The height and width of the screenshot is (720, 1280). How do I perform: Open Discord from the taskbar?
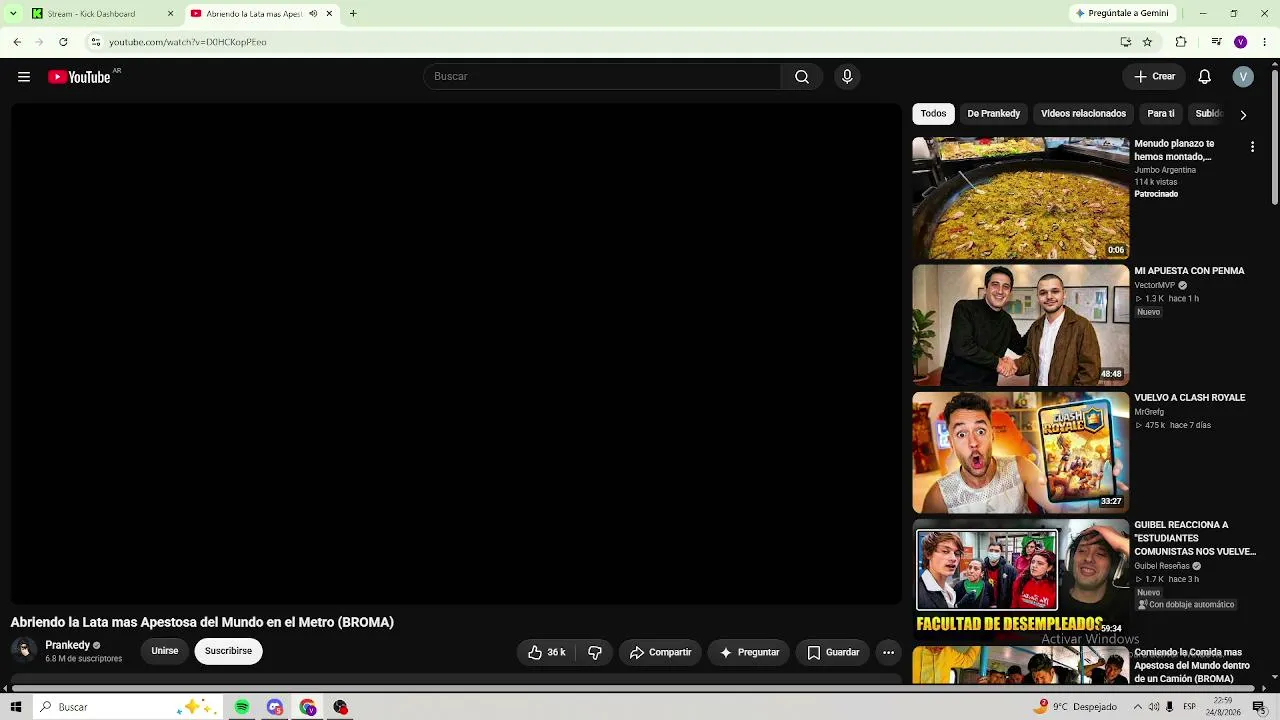click(275, 707)
